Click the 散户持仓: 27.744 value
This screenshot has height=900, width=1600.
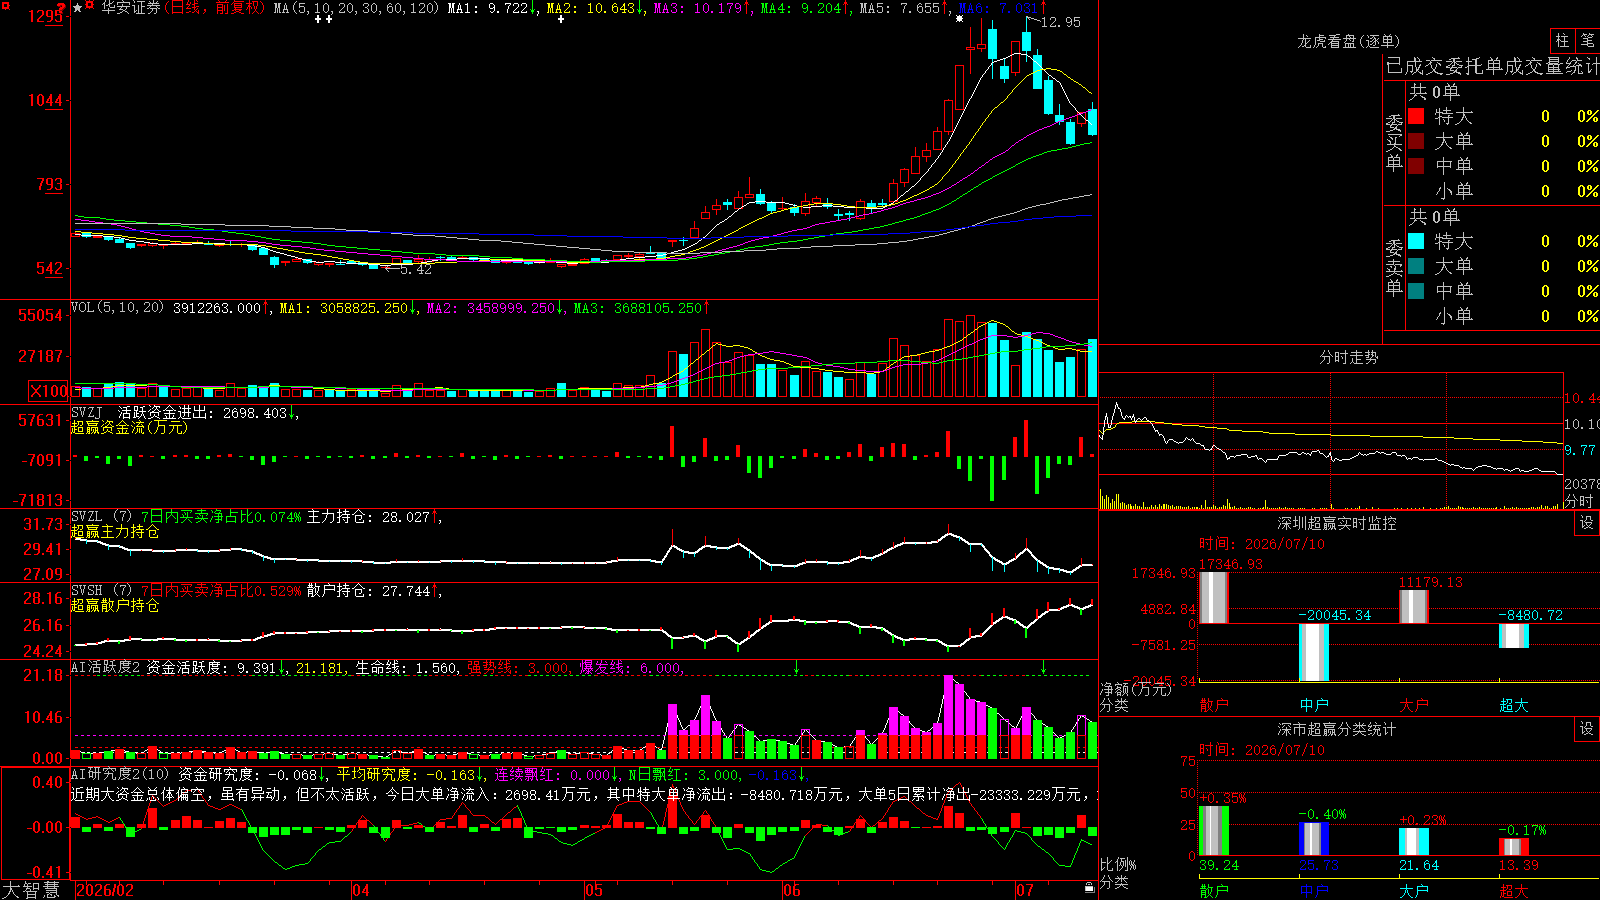[370, 591]
